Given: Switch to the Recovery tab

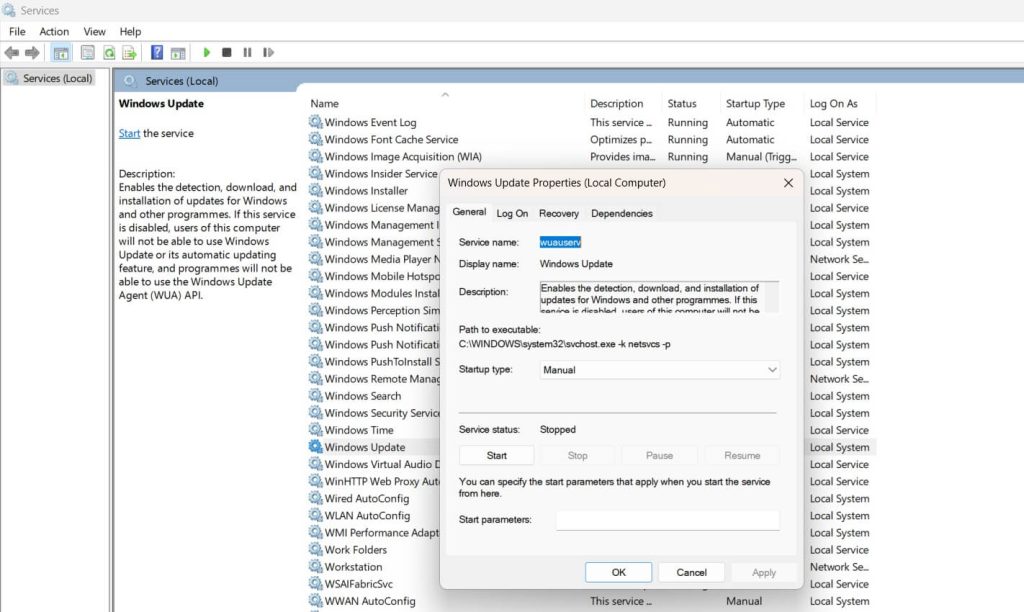Looking at the screenshot, I should tap(559, 214).
